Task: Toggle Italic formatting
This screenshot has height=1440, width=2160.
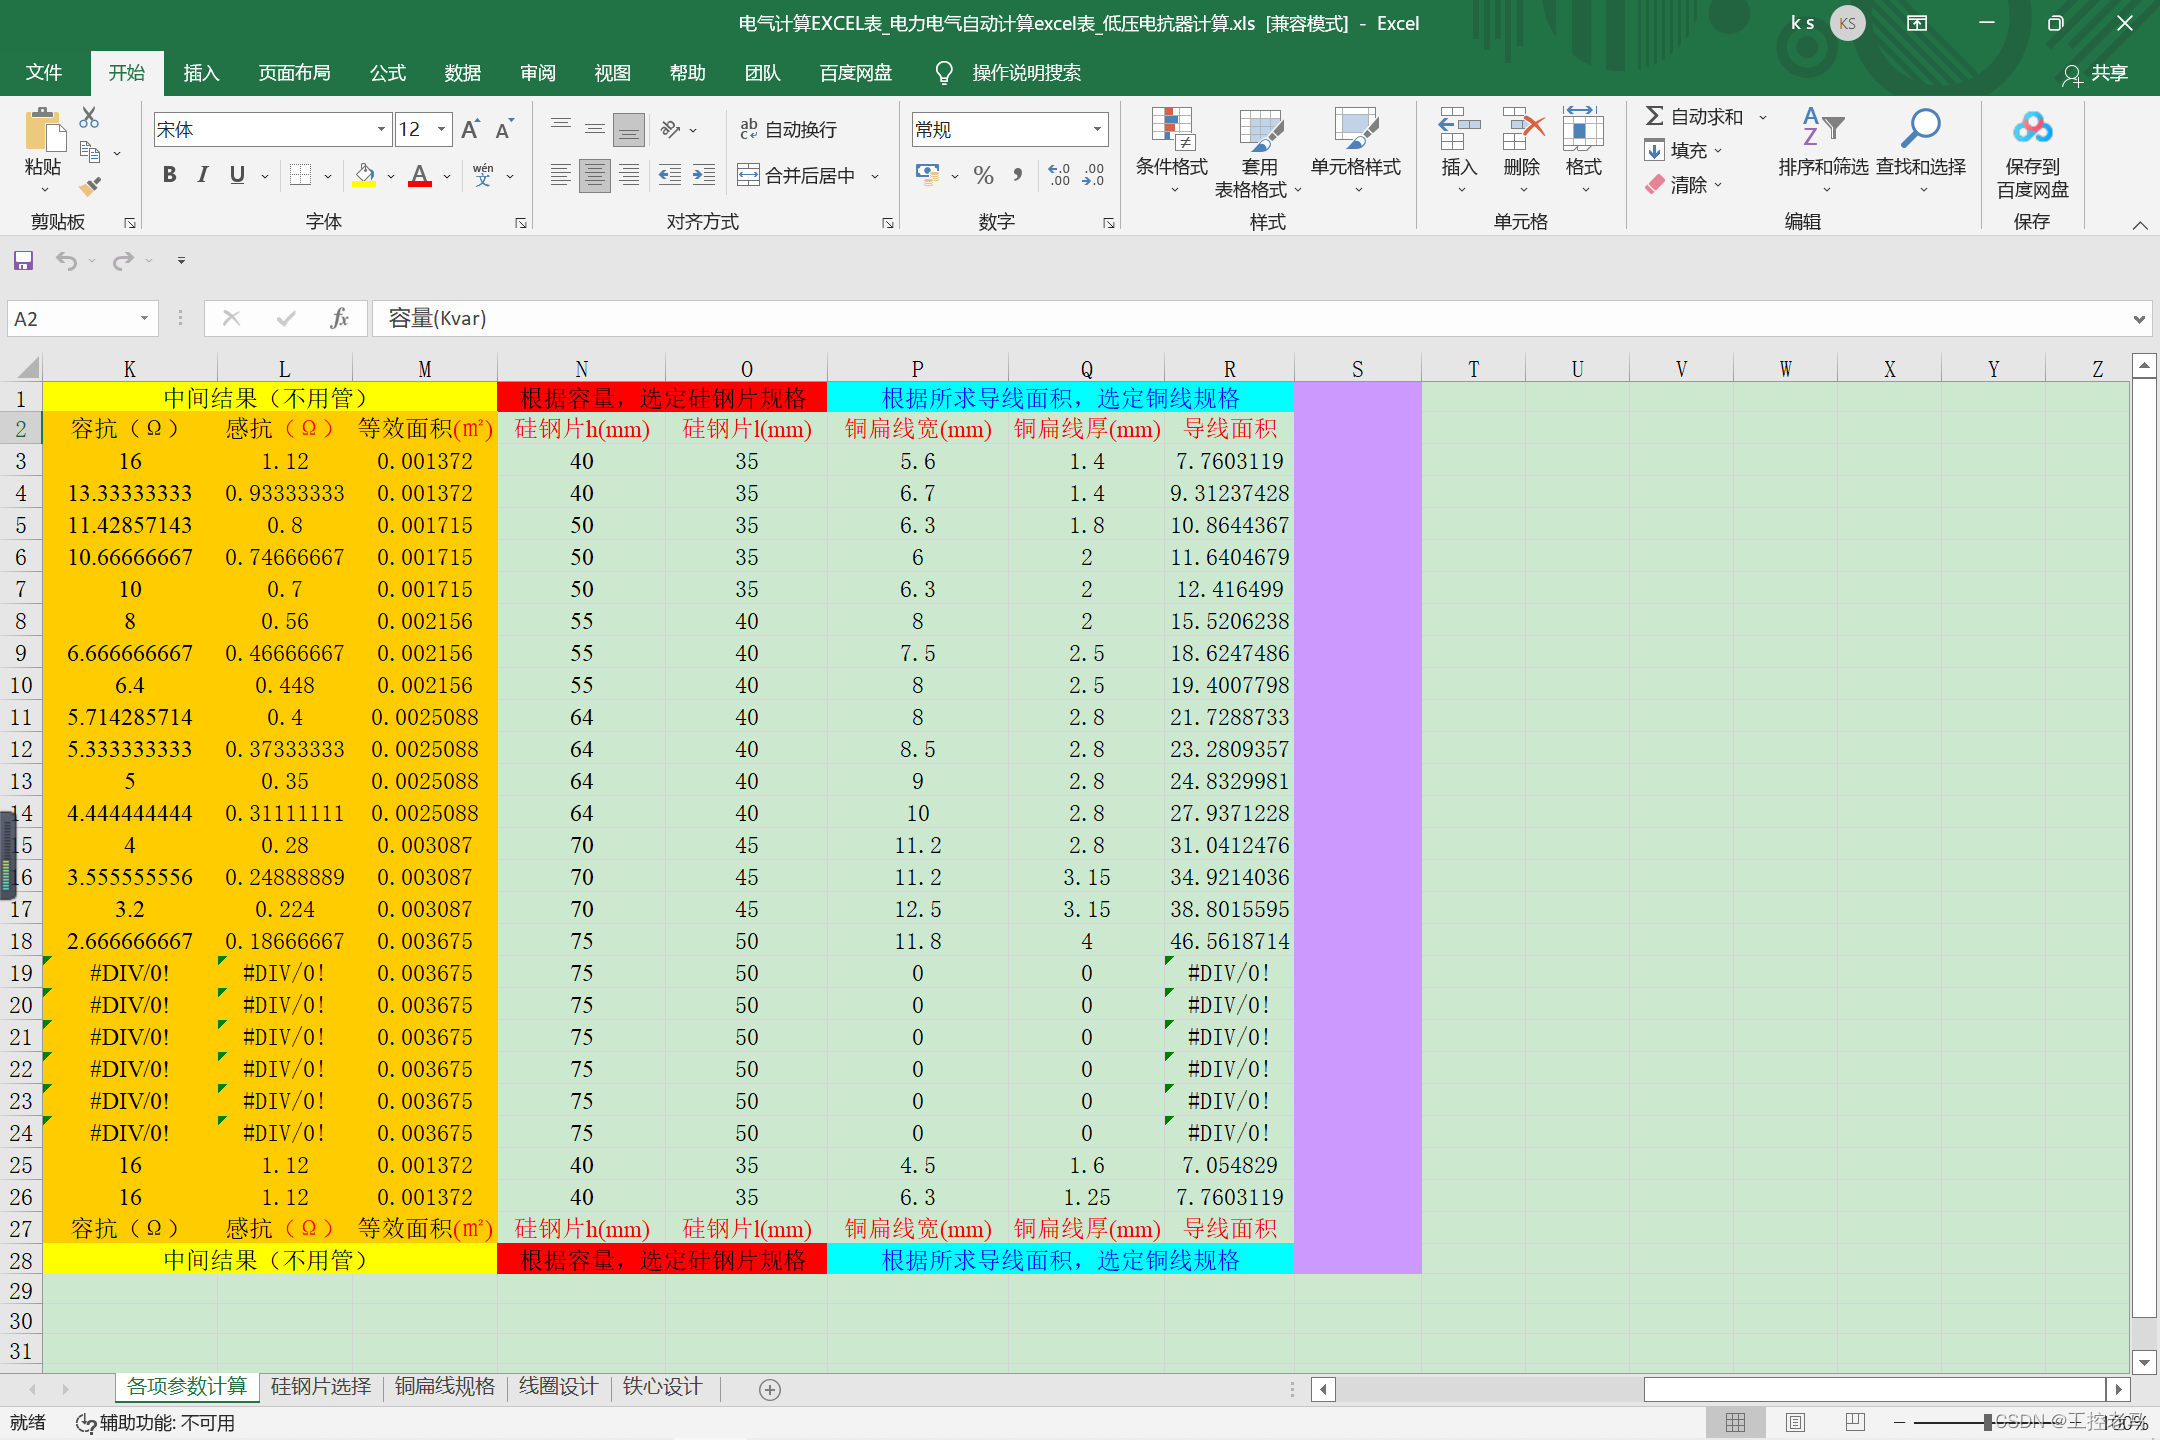Action: click(x=203, y=175)
